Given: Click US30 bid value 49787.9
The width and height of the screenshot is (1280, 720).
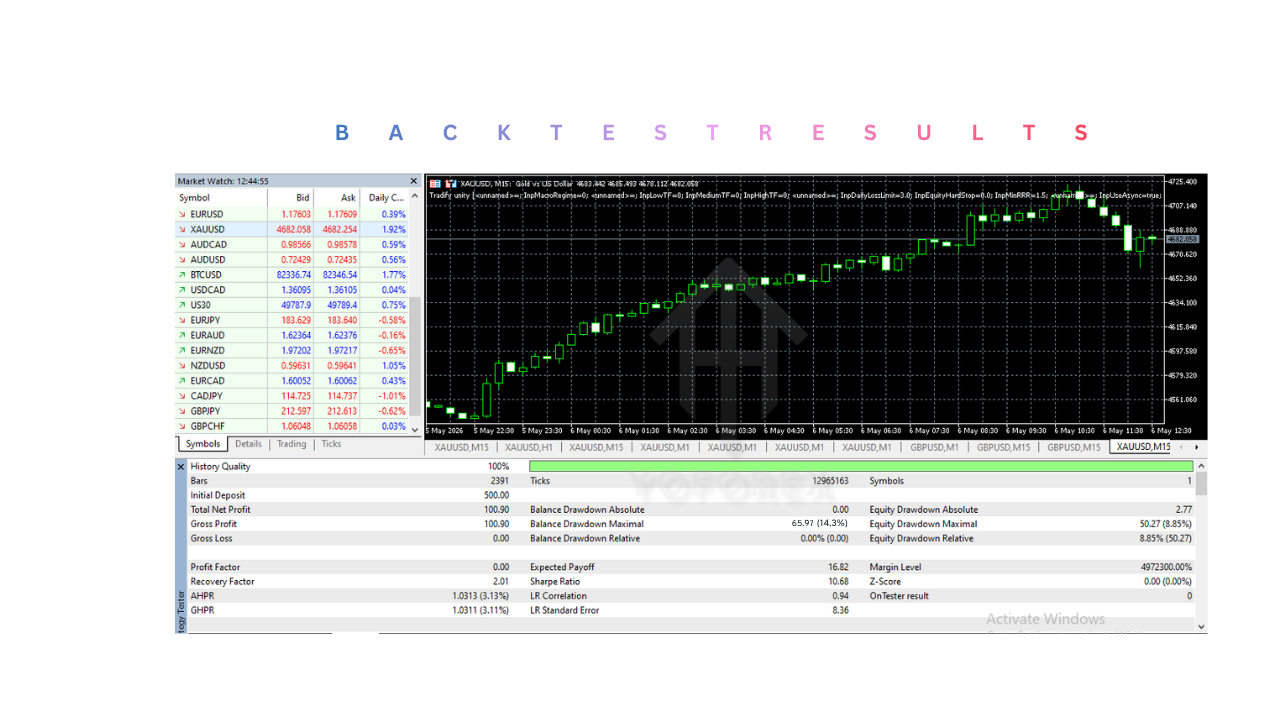Looking at the screenshot, I should point(294,305).
